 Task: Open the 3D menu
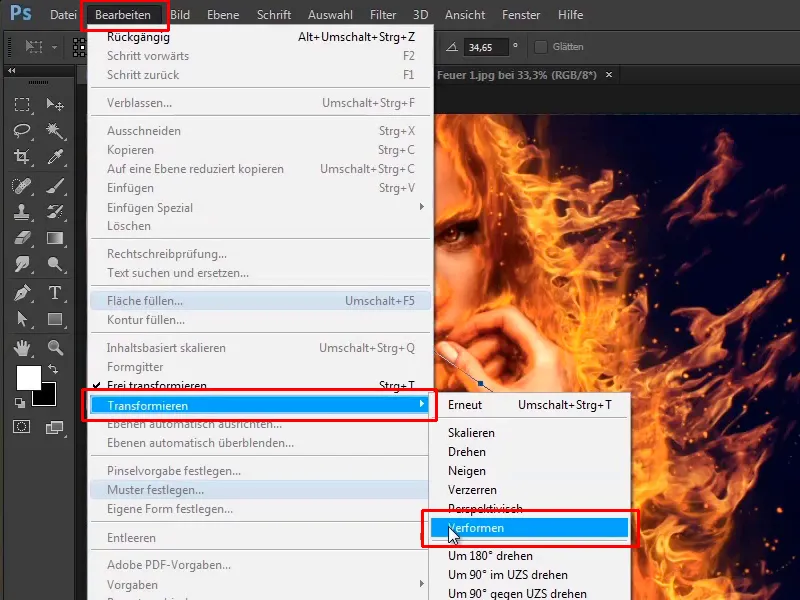tap(420, 15)
